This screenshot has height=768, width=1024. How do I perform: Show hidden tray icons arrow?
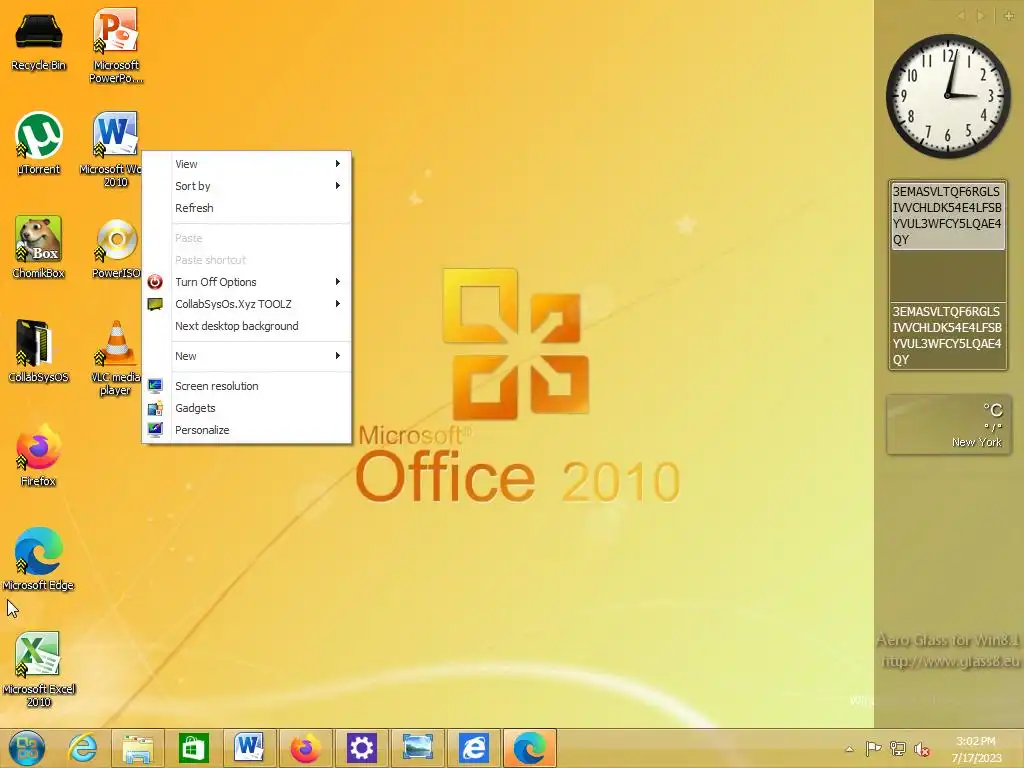click(849, 749)
